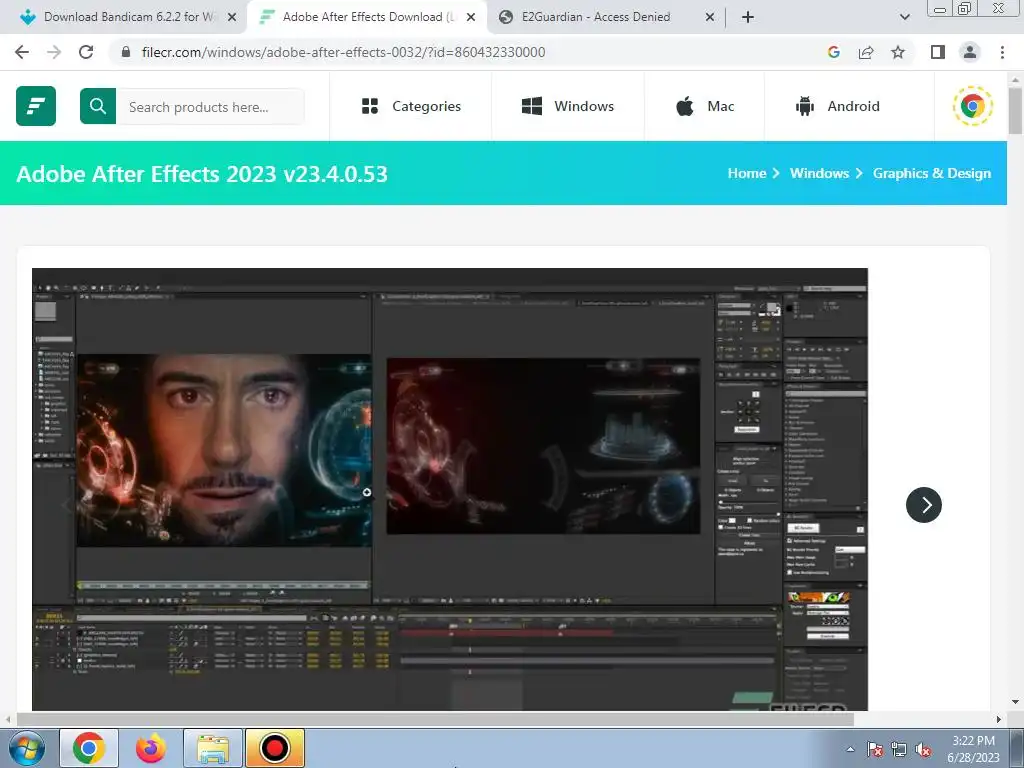Open a new browser tab
1024x768 pixels.
coord(748,18)
